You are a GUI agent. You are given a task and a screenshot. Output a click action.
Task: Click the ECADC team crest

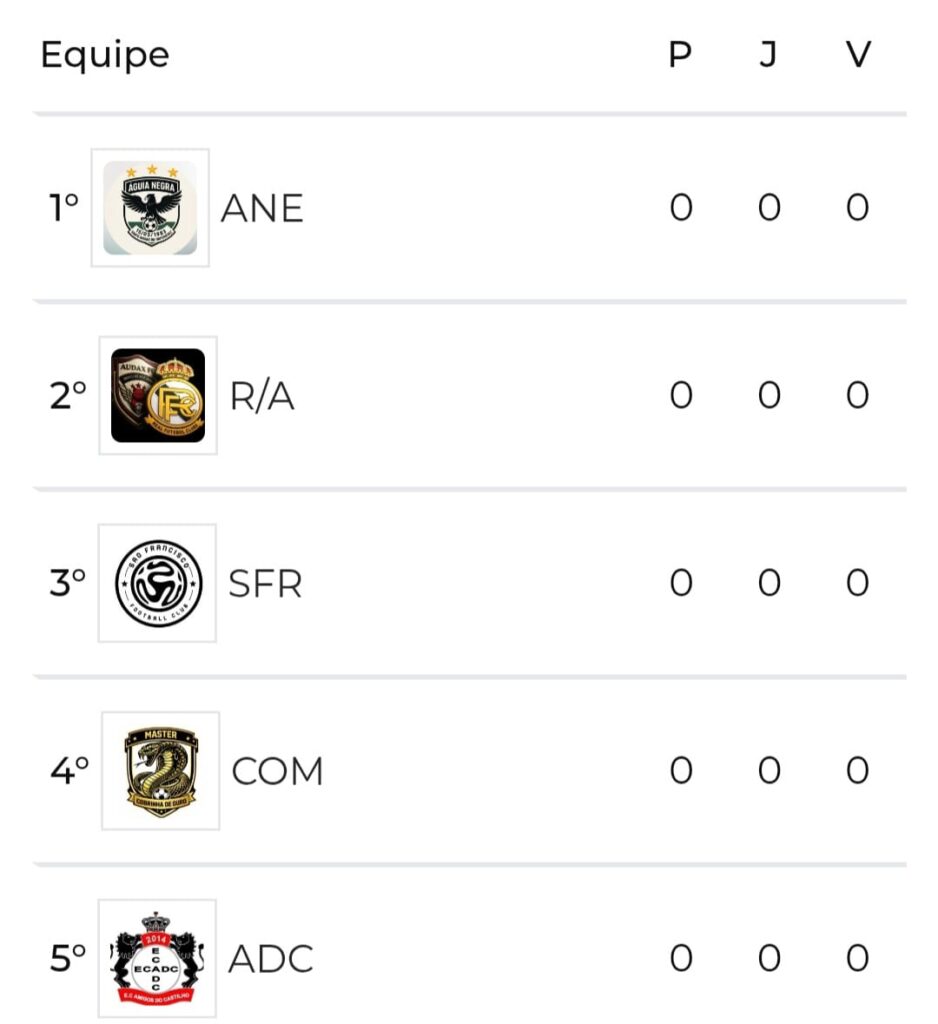pos(157,958)
